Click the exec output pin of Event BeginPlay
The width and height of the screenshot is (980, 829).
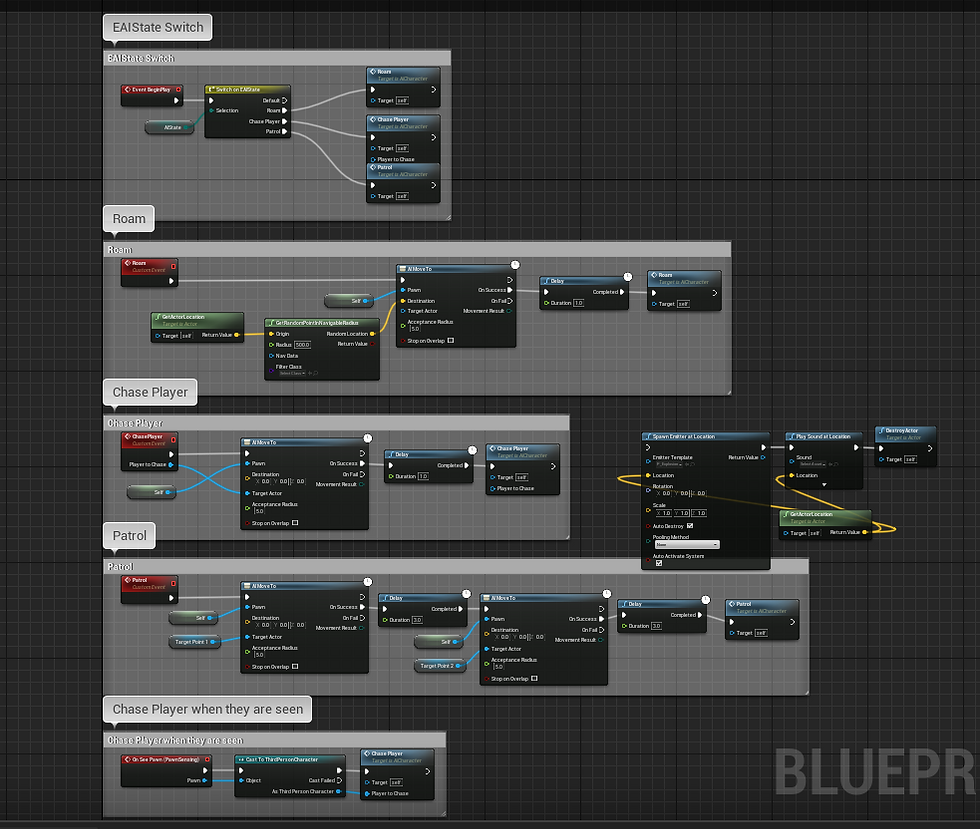pyautogui.click(x=176, y=100)
